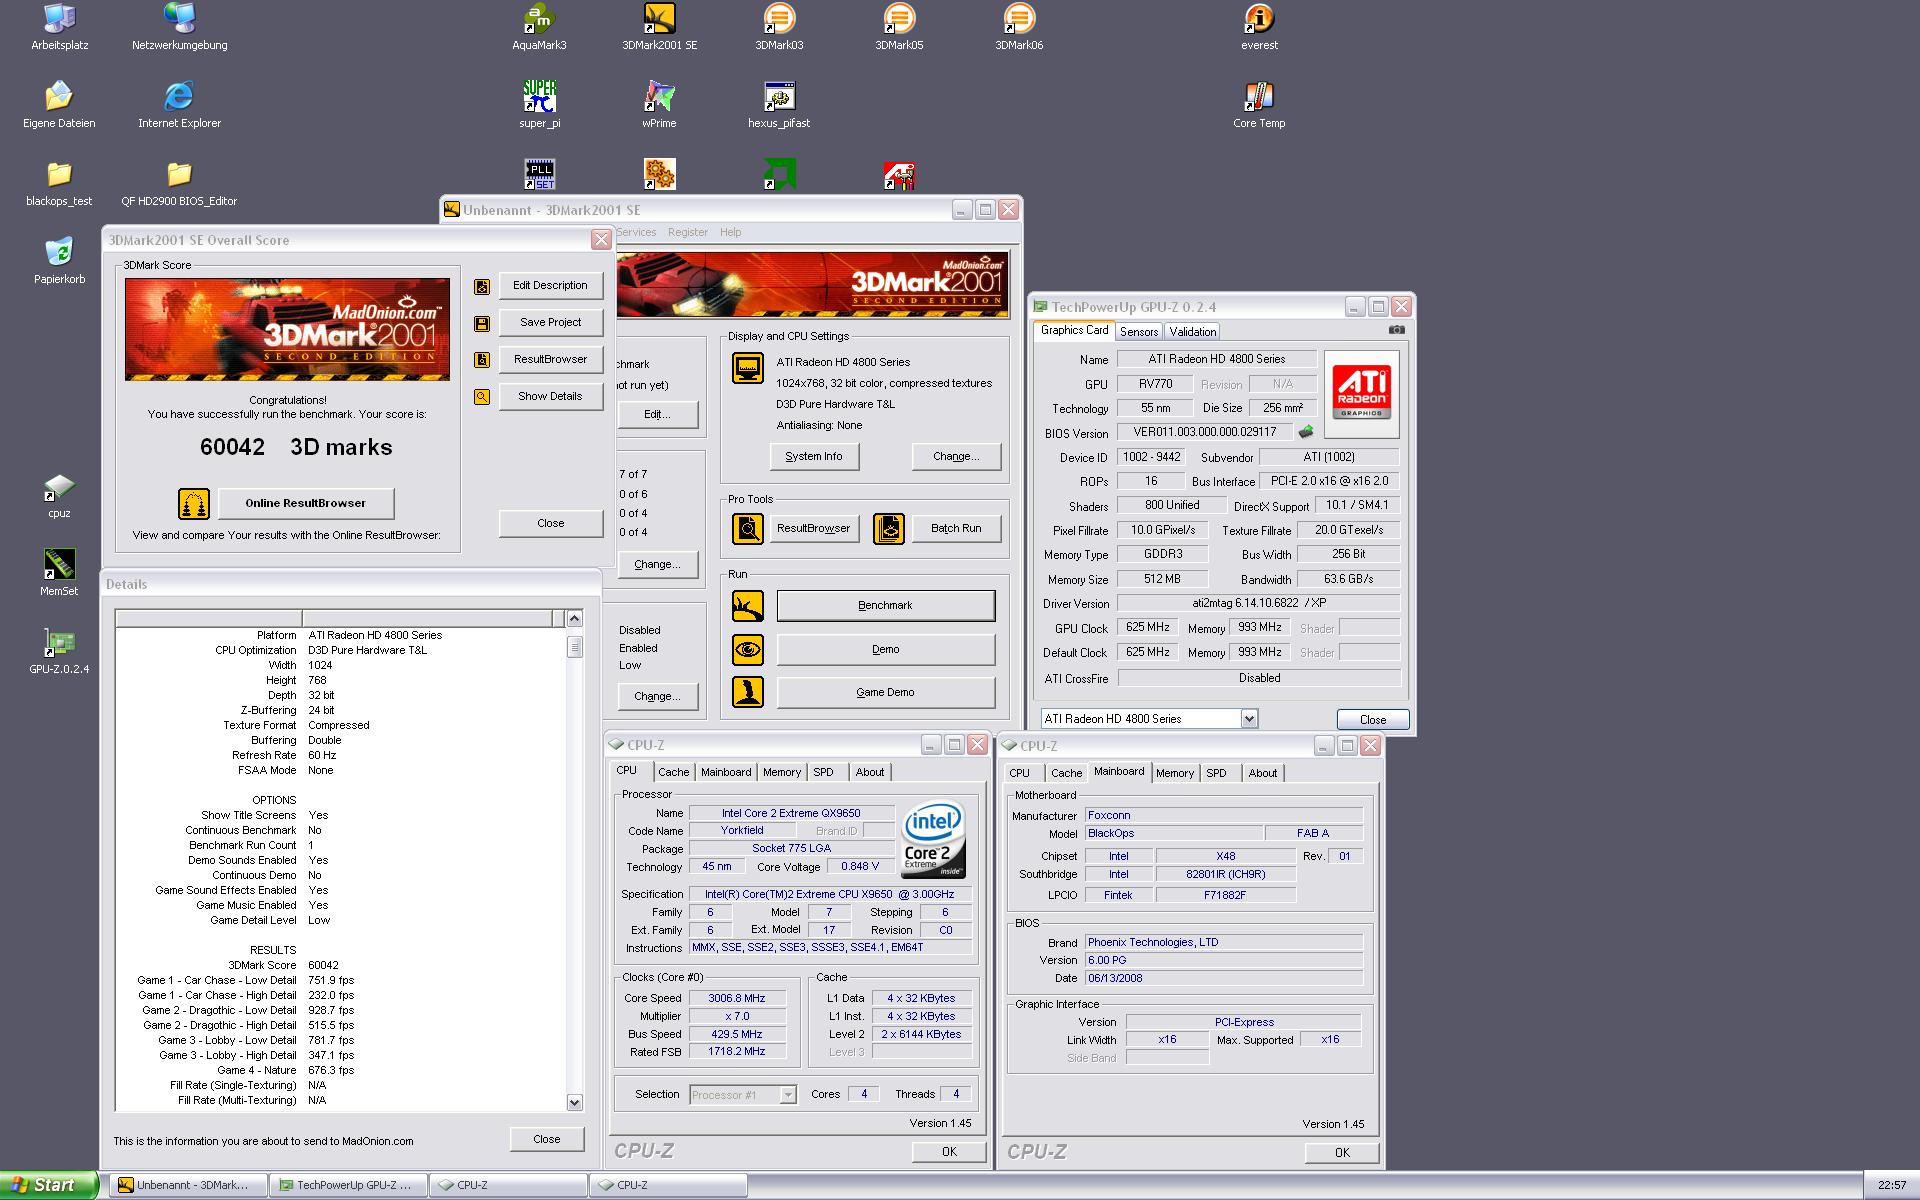
Task: Open the Cache tab in left CPU-Z
Action: tap(673, 772)
